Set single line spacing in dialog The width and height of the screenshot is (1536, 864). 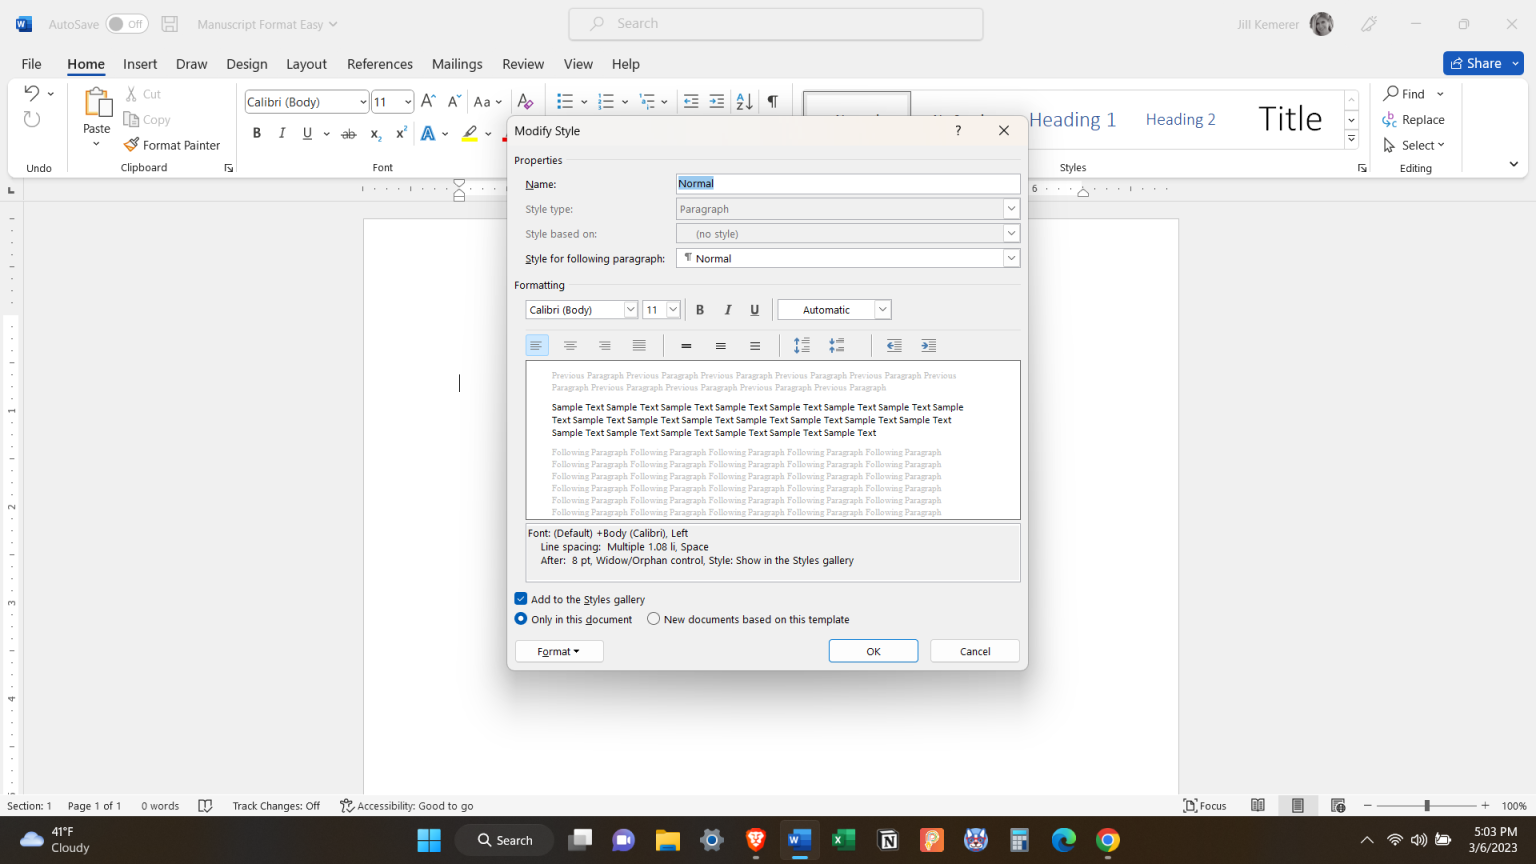(x=686, y=345)
